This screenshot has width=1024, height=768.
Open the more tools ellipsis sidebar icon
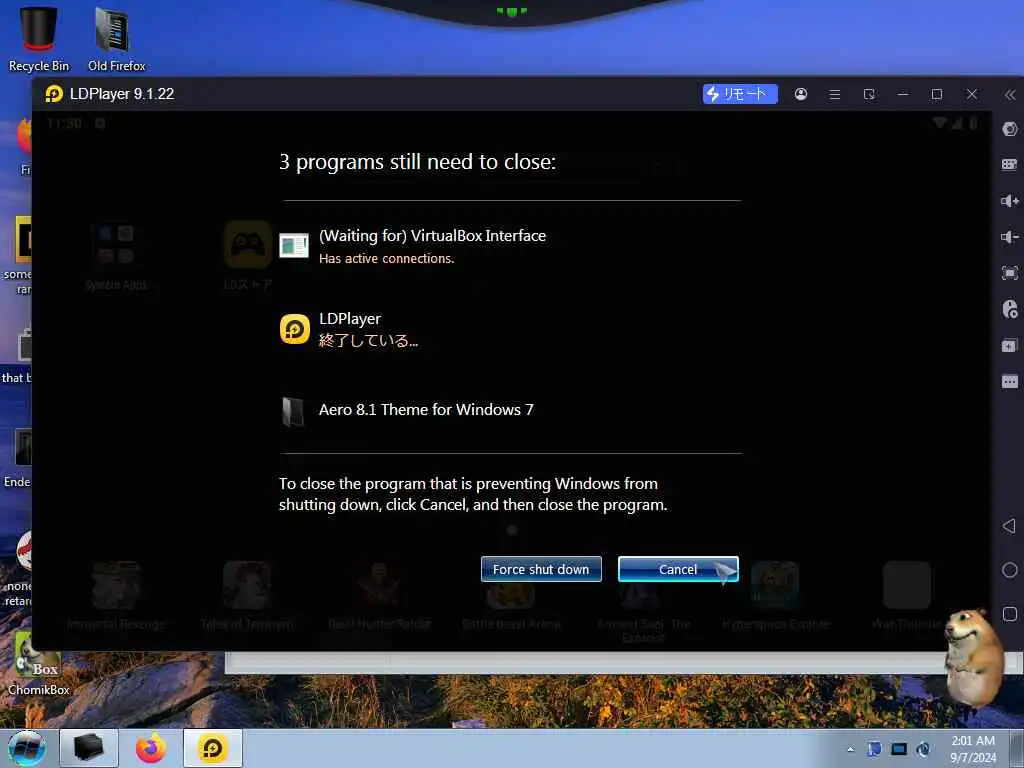click(x=1010, y=381)
